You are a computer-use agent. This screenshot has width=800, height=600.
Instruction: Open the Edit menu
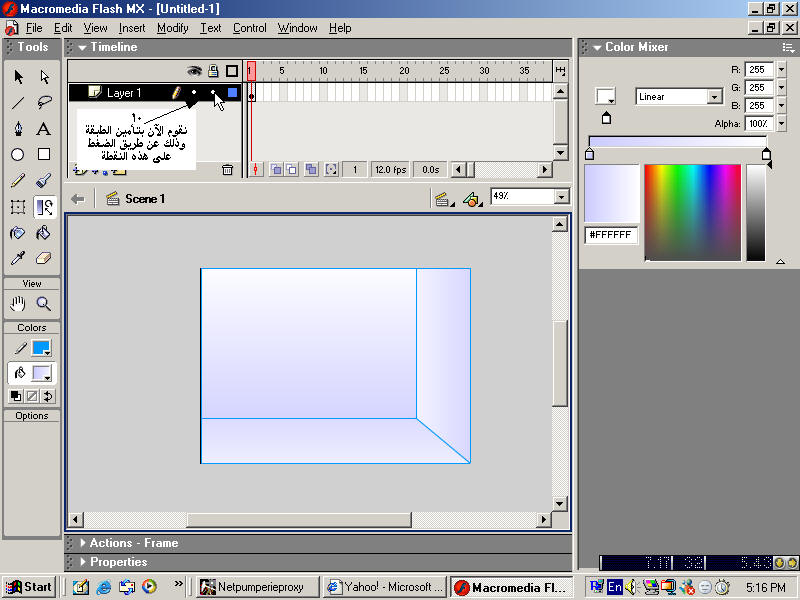coord(63,28)
